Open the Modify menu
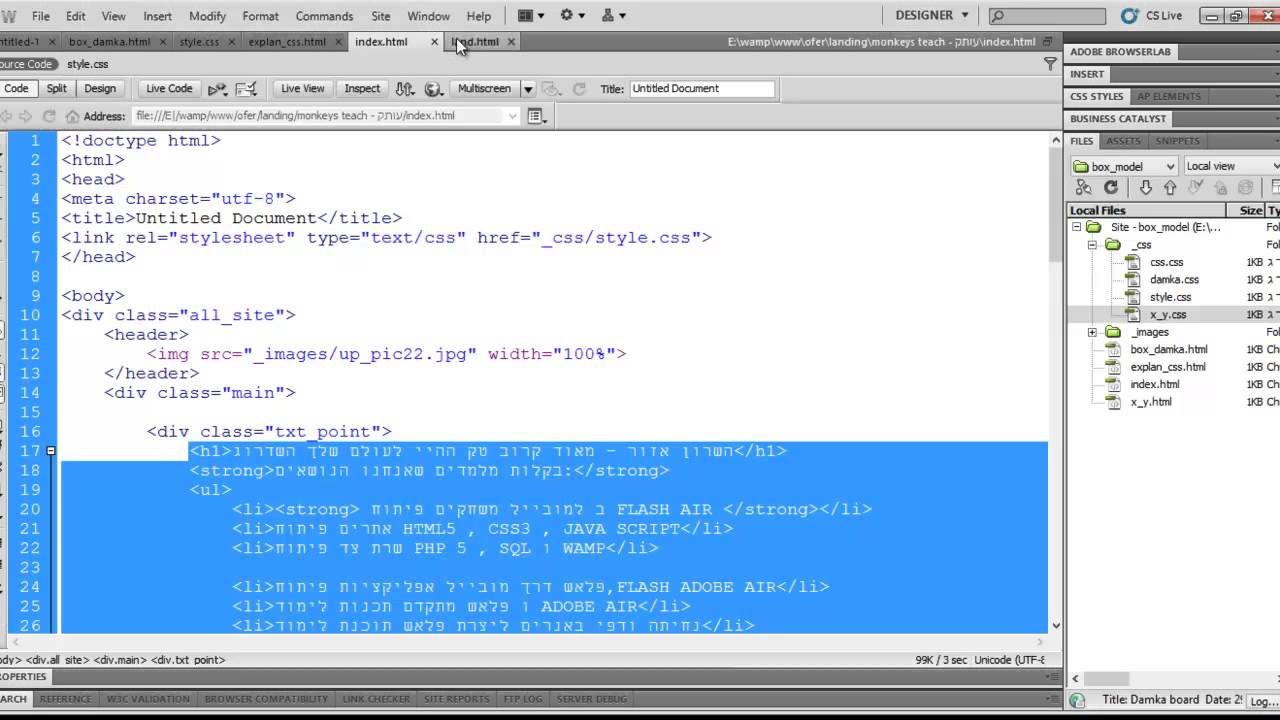Image resolution: width=1280 pixels, height=720 pixels. 208,16
